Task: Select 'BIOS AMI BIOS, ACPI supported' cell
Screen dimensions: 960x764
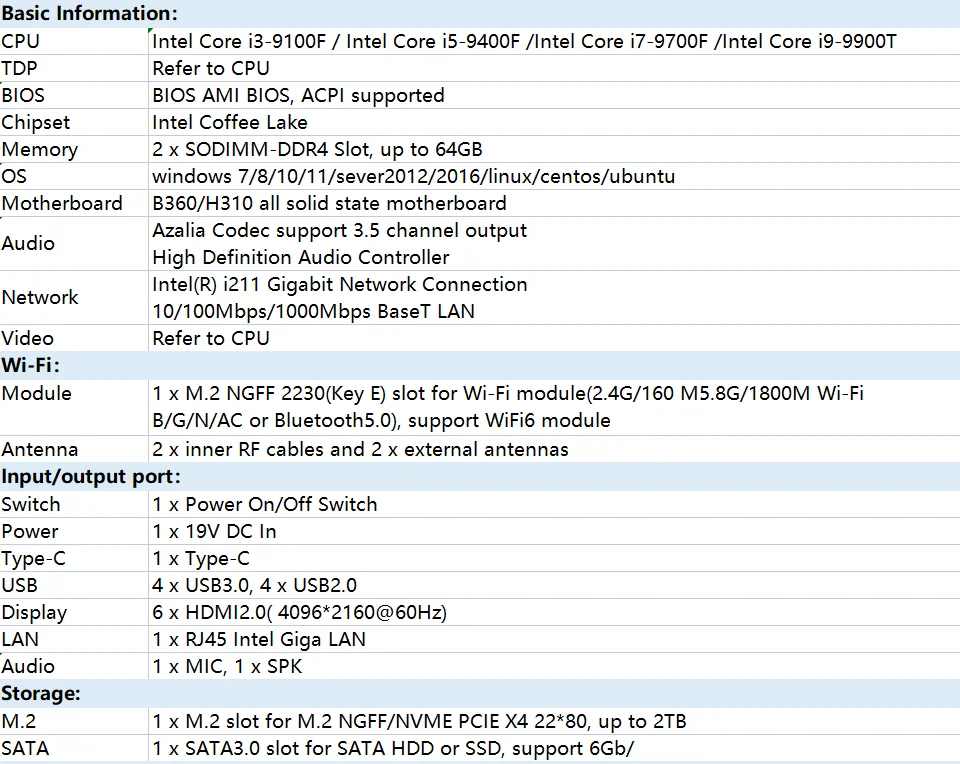Action: (x=554, y=96)
